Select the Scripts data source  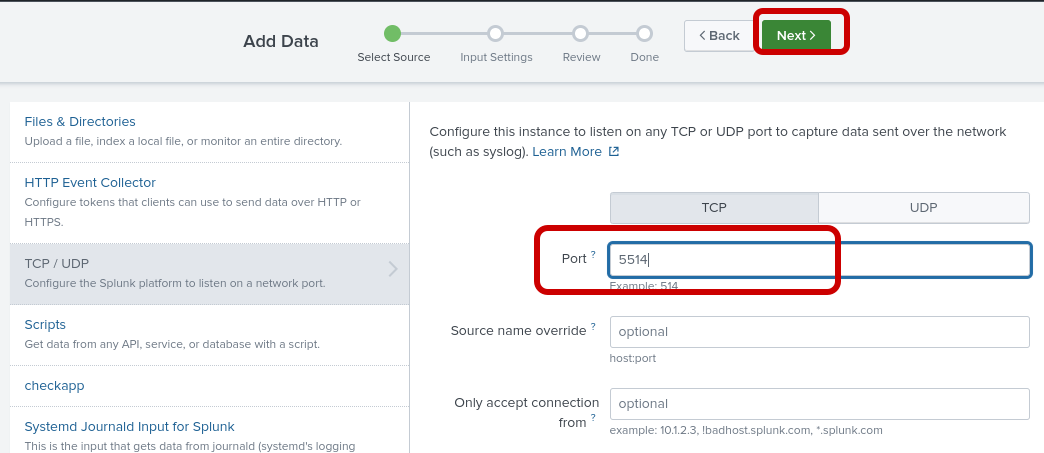pyautogui.click(x=45, y=325)
